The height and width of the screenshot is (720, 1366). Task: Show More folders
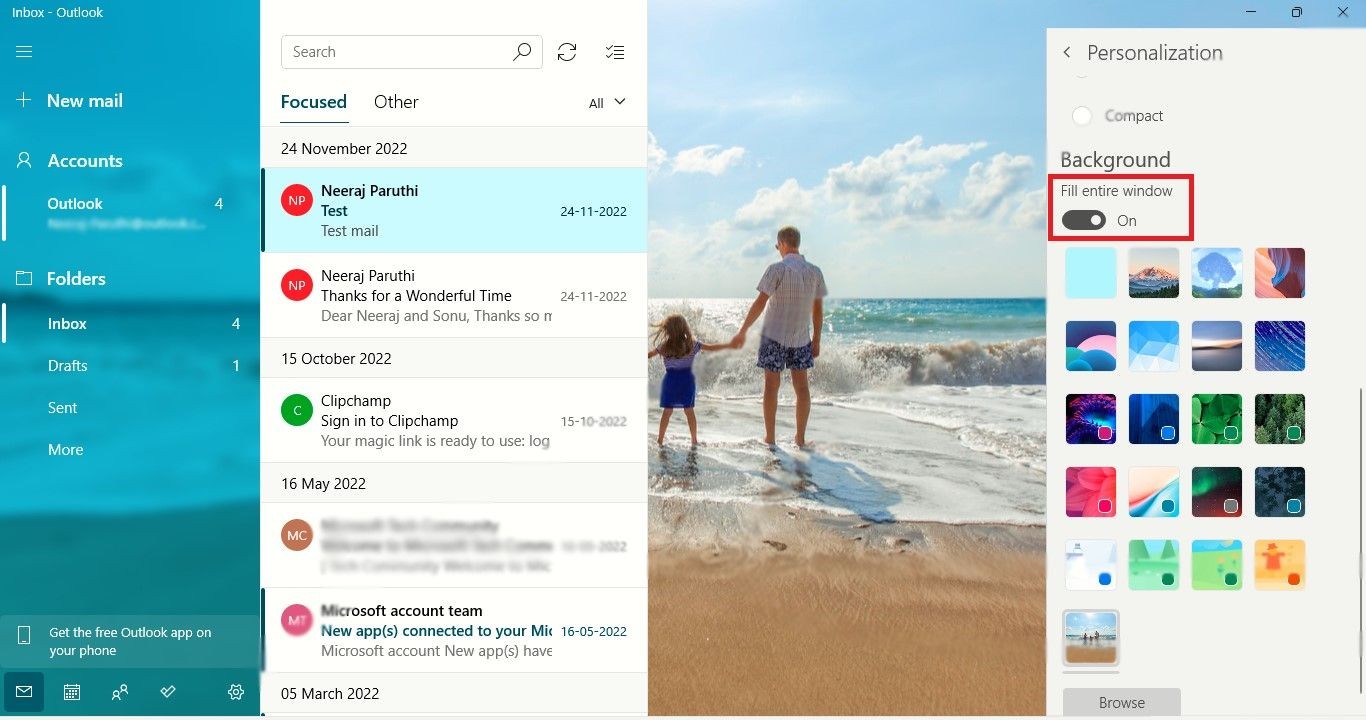[130, 450]
